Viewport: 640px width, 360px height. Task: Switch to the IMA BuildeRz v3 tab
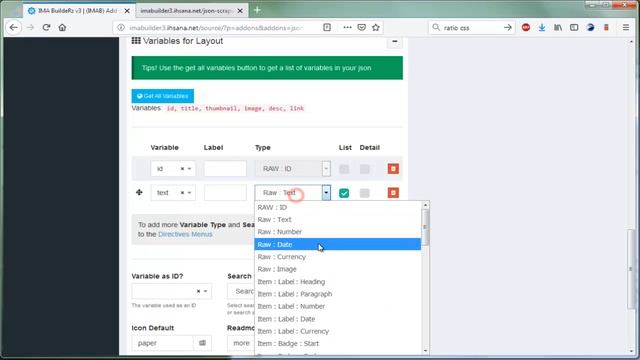click(x=78, y=11)
